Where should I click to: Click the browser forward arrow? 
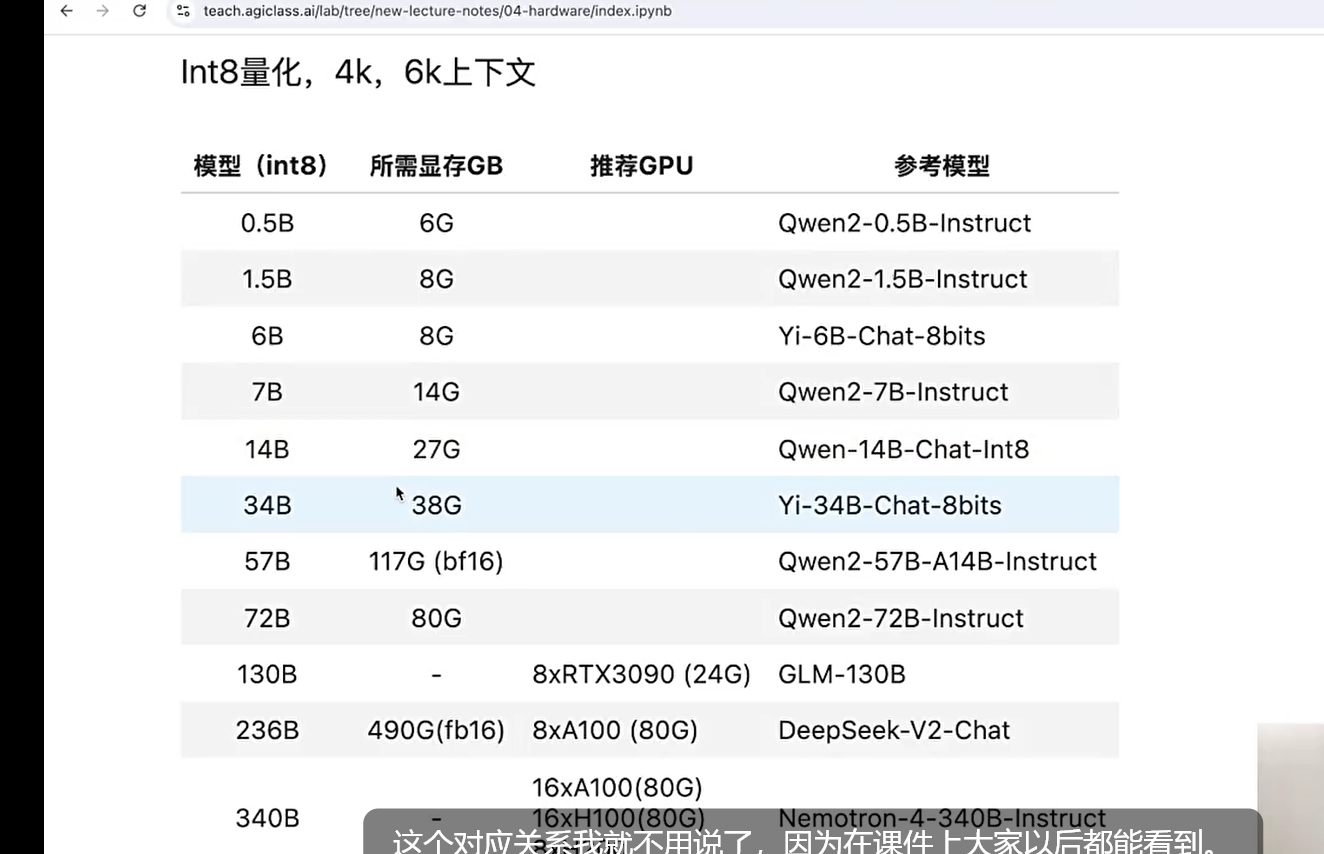[x=103, y=11]
